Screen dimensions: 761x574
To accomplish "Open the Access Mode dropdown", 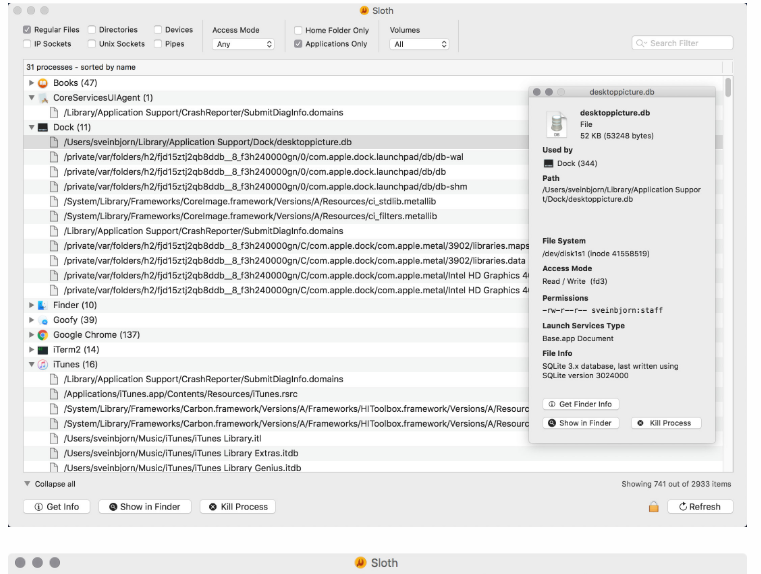I will (243, 44).
